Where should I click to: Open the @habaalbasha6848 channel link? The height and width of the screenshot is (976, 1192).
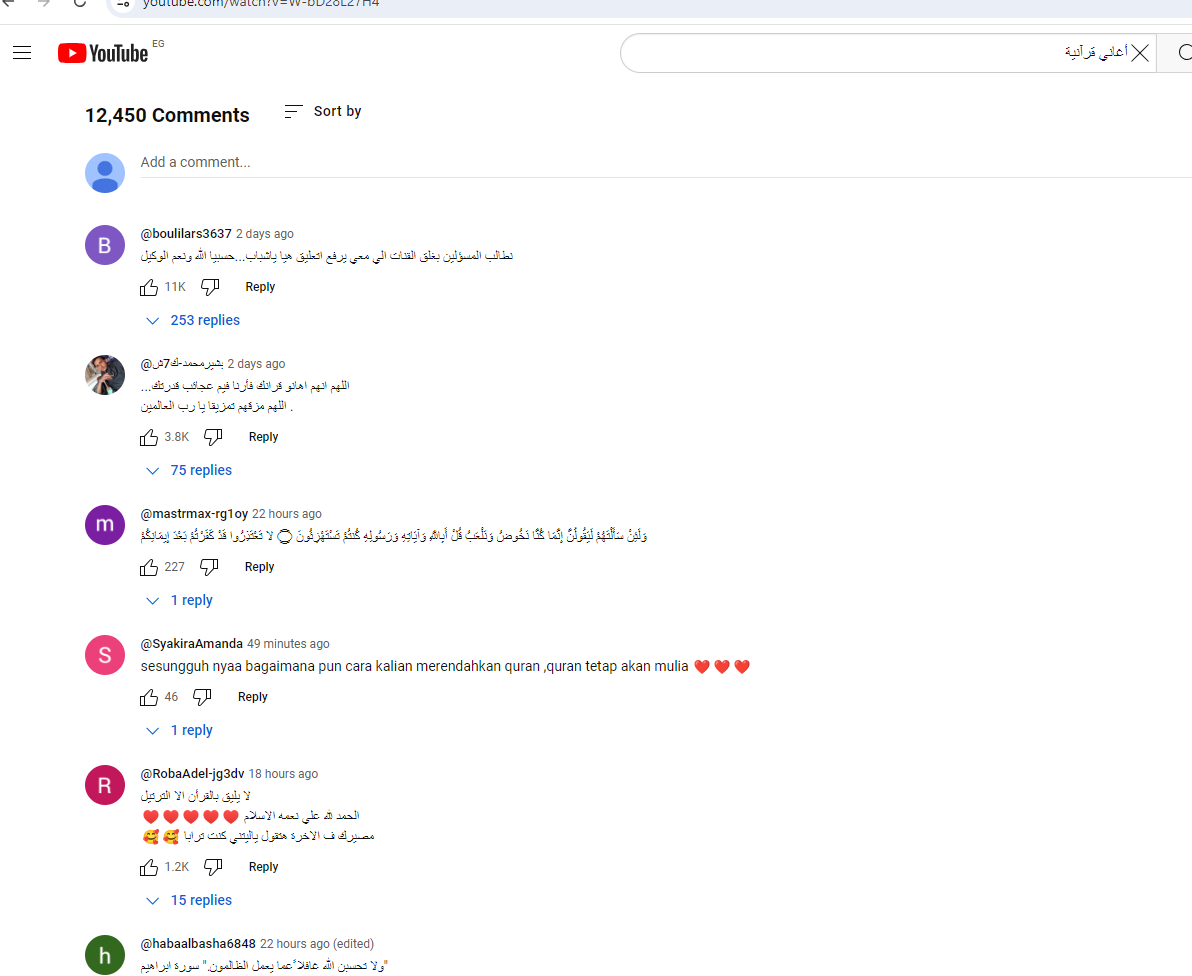198,944
